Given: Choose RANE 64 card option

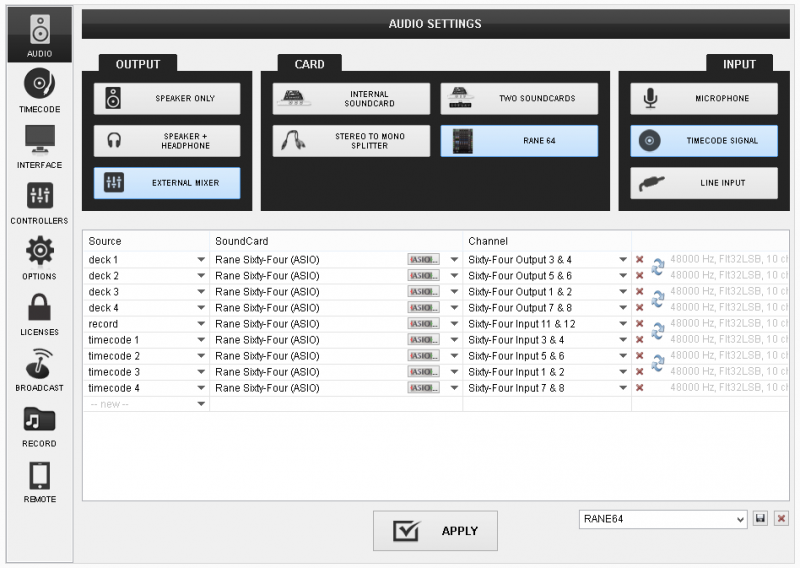Looking at the screenshot, I should (x=519, y=141).
